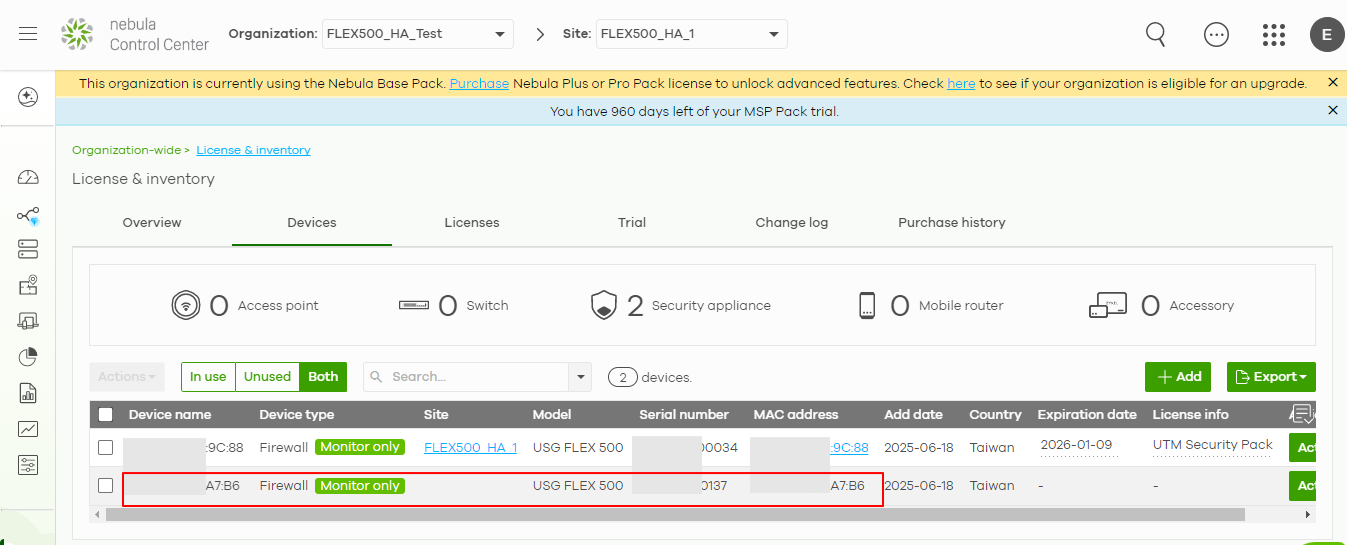
Task: Click the License & inventory breadcrumb link
Action: point(253,150)
